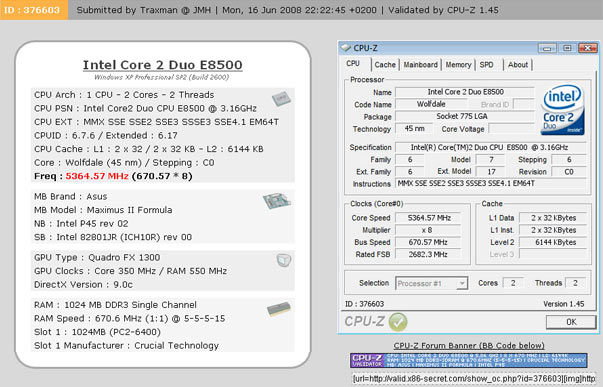Click the Windows XP Professional SP2 subtitle

click(162, 77)
